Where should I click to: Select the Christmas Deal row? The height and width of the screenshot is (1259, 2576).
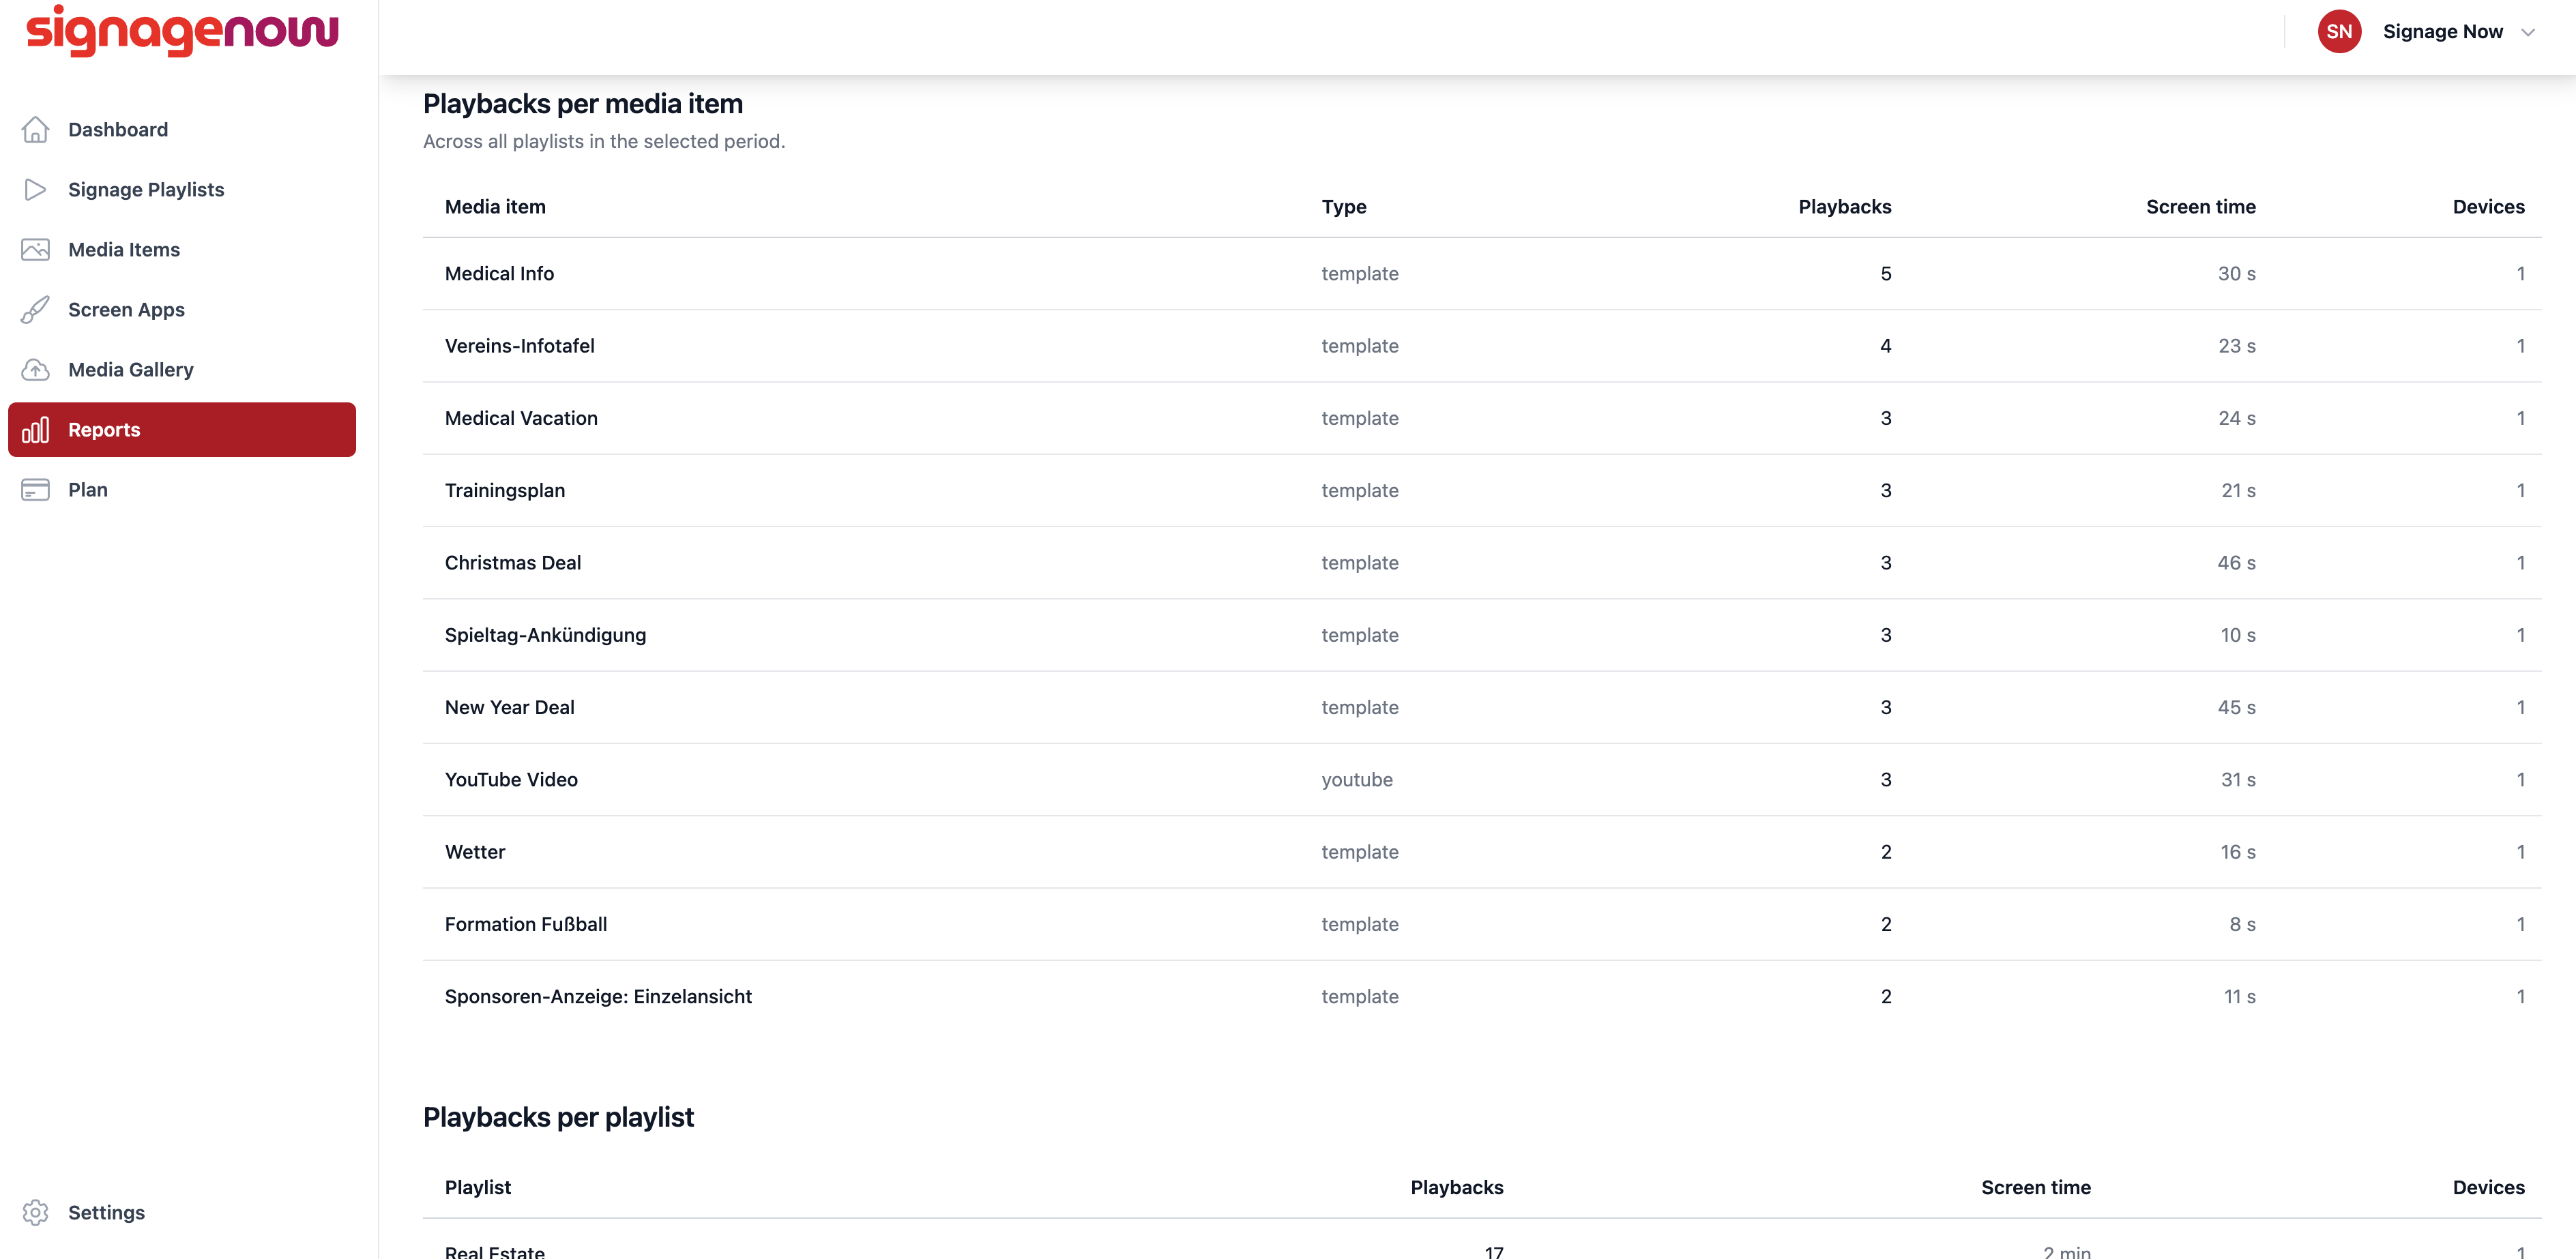coord(1482,563)
